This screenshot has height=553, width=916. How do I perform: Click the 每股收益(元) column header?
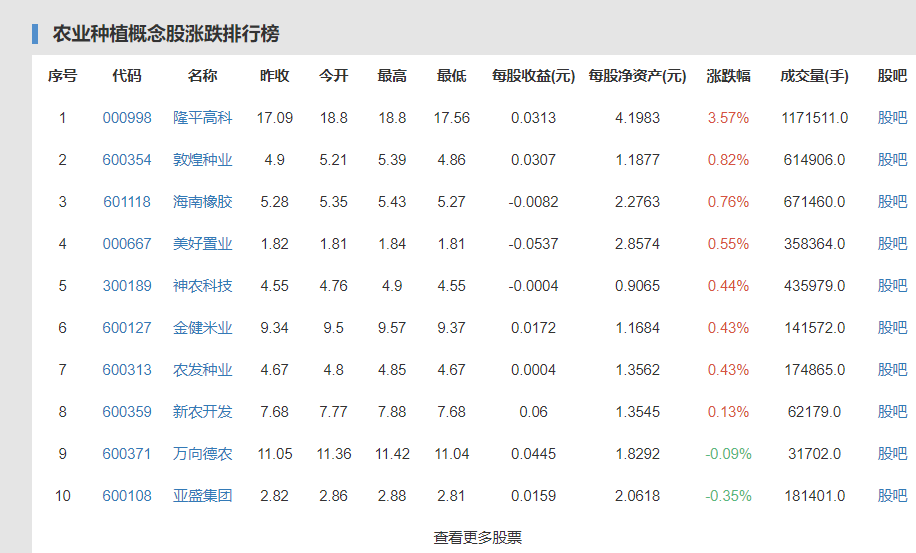click(533, 76)
